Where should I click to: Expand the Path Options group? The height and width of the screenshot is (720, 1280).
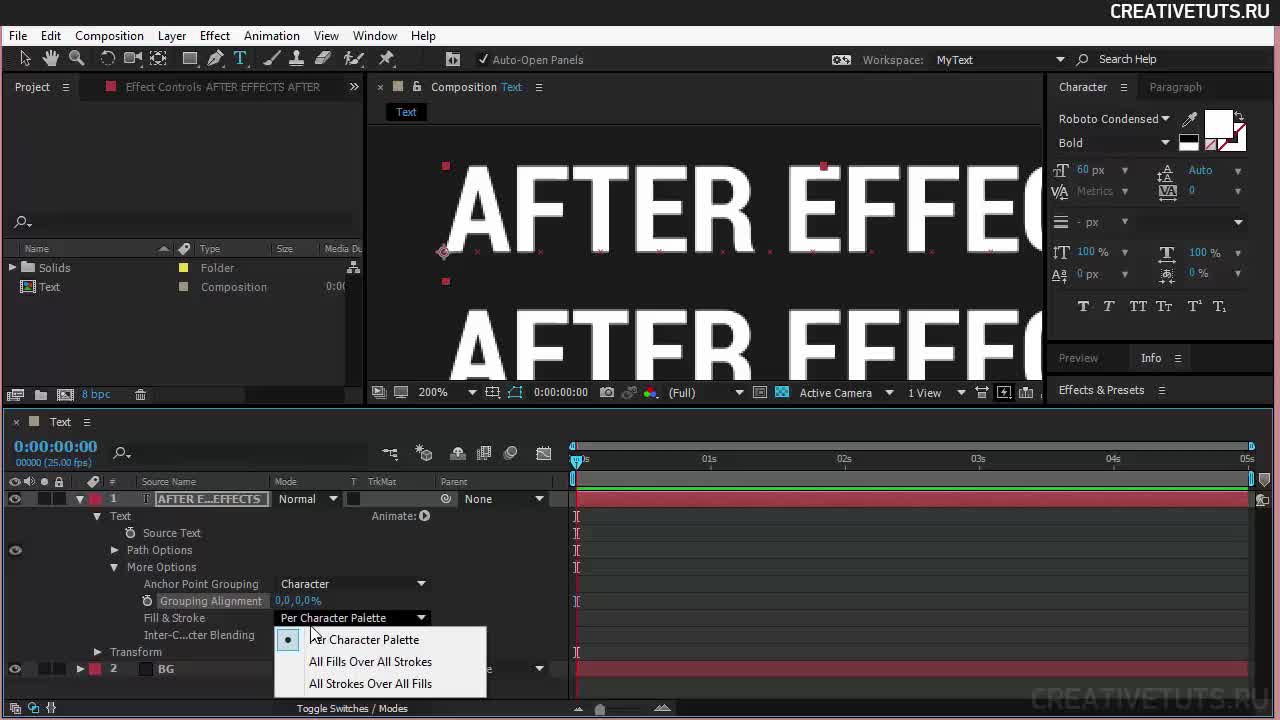pos(114,550)
